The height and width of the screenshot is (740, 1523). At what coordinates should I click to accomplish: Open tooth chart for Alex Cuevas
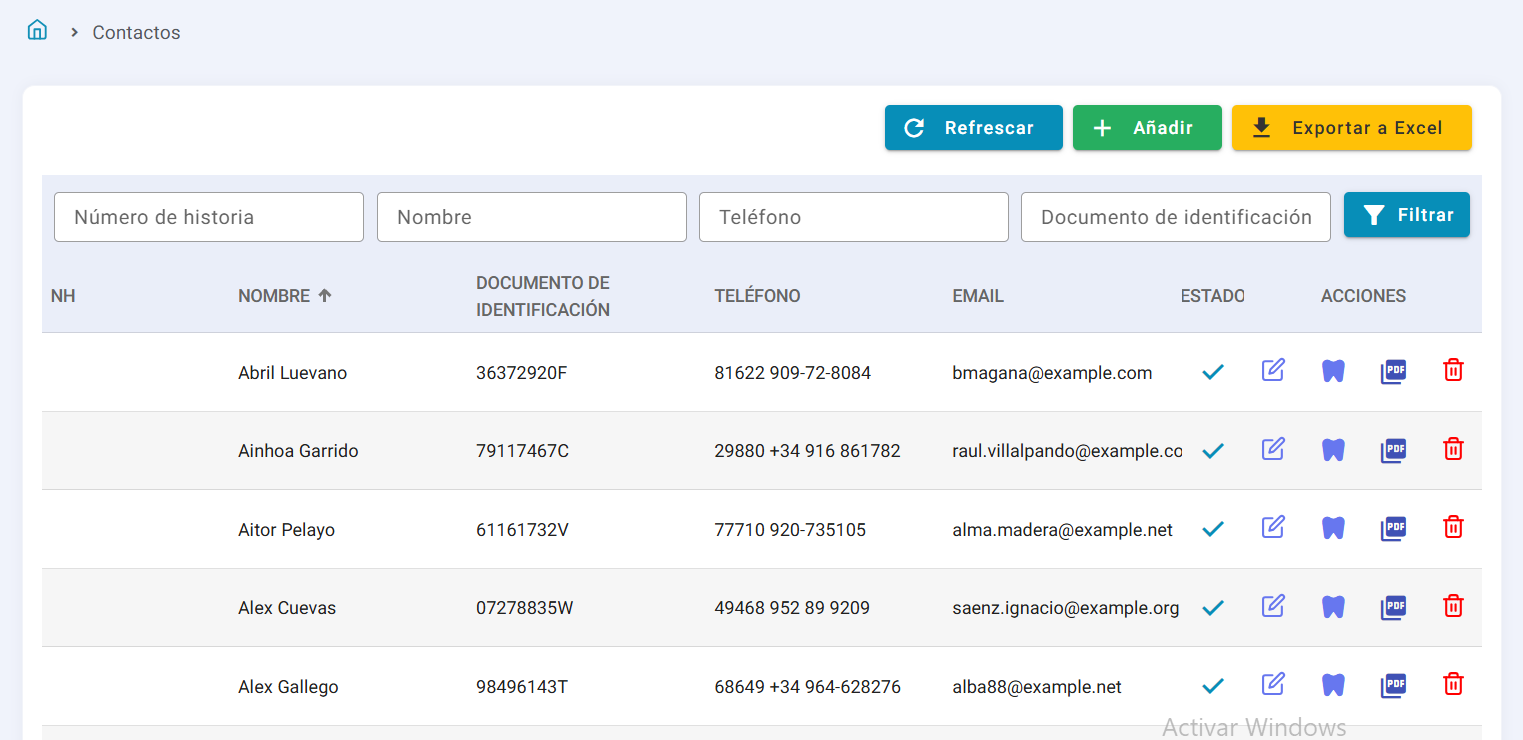[x=1333, y=607]
